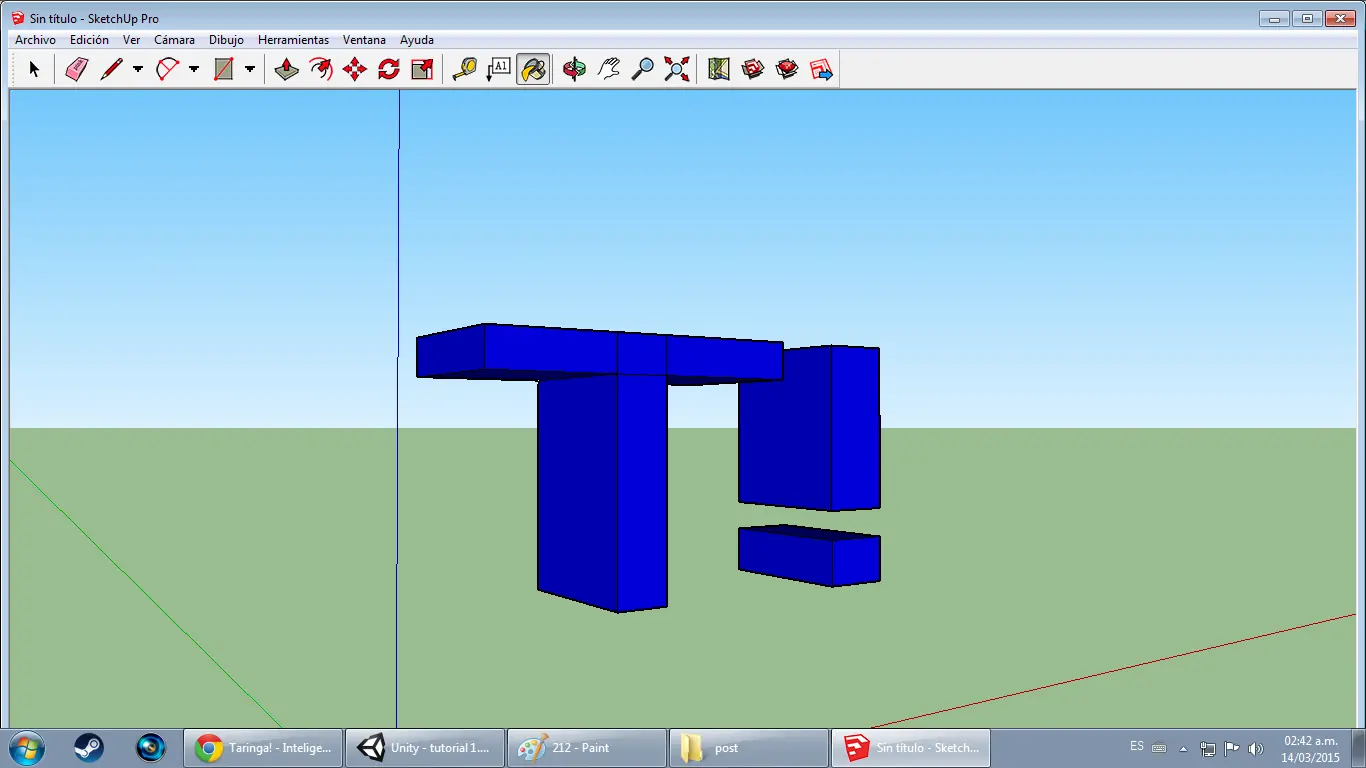The image size is (1366, 768).
Task: Open the Archivo menu
Action: pyautogui.click(x=35, y=40)
